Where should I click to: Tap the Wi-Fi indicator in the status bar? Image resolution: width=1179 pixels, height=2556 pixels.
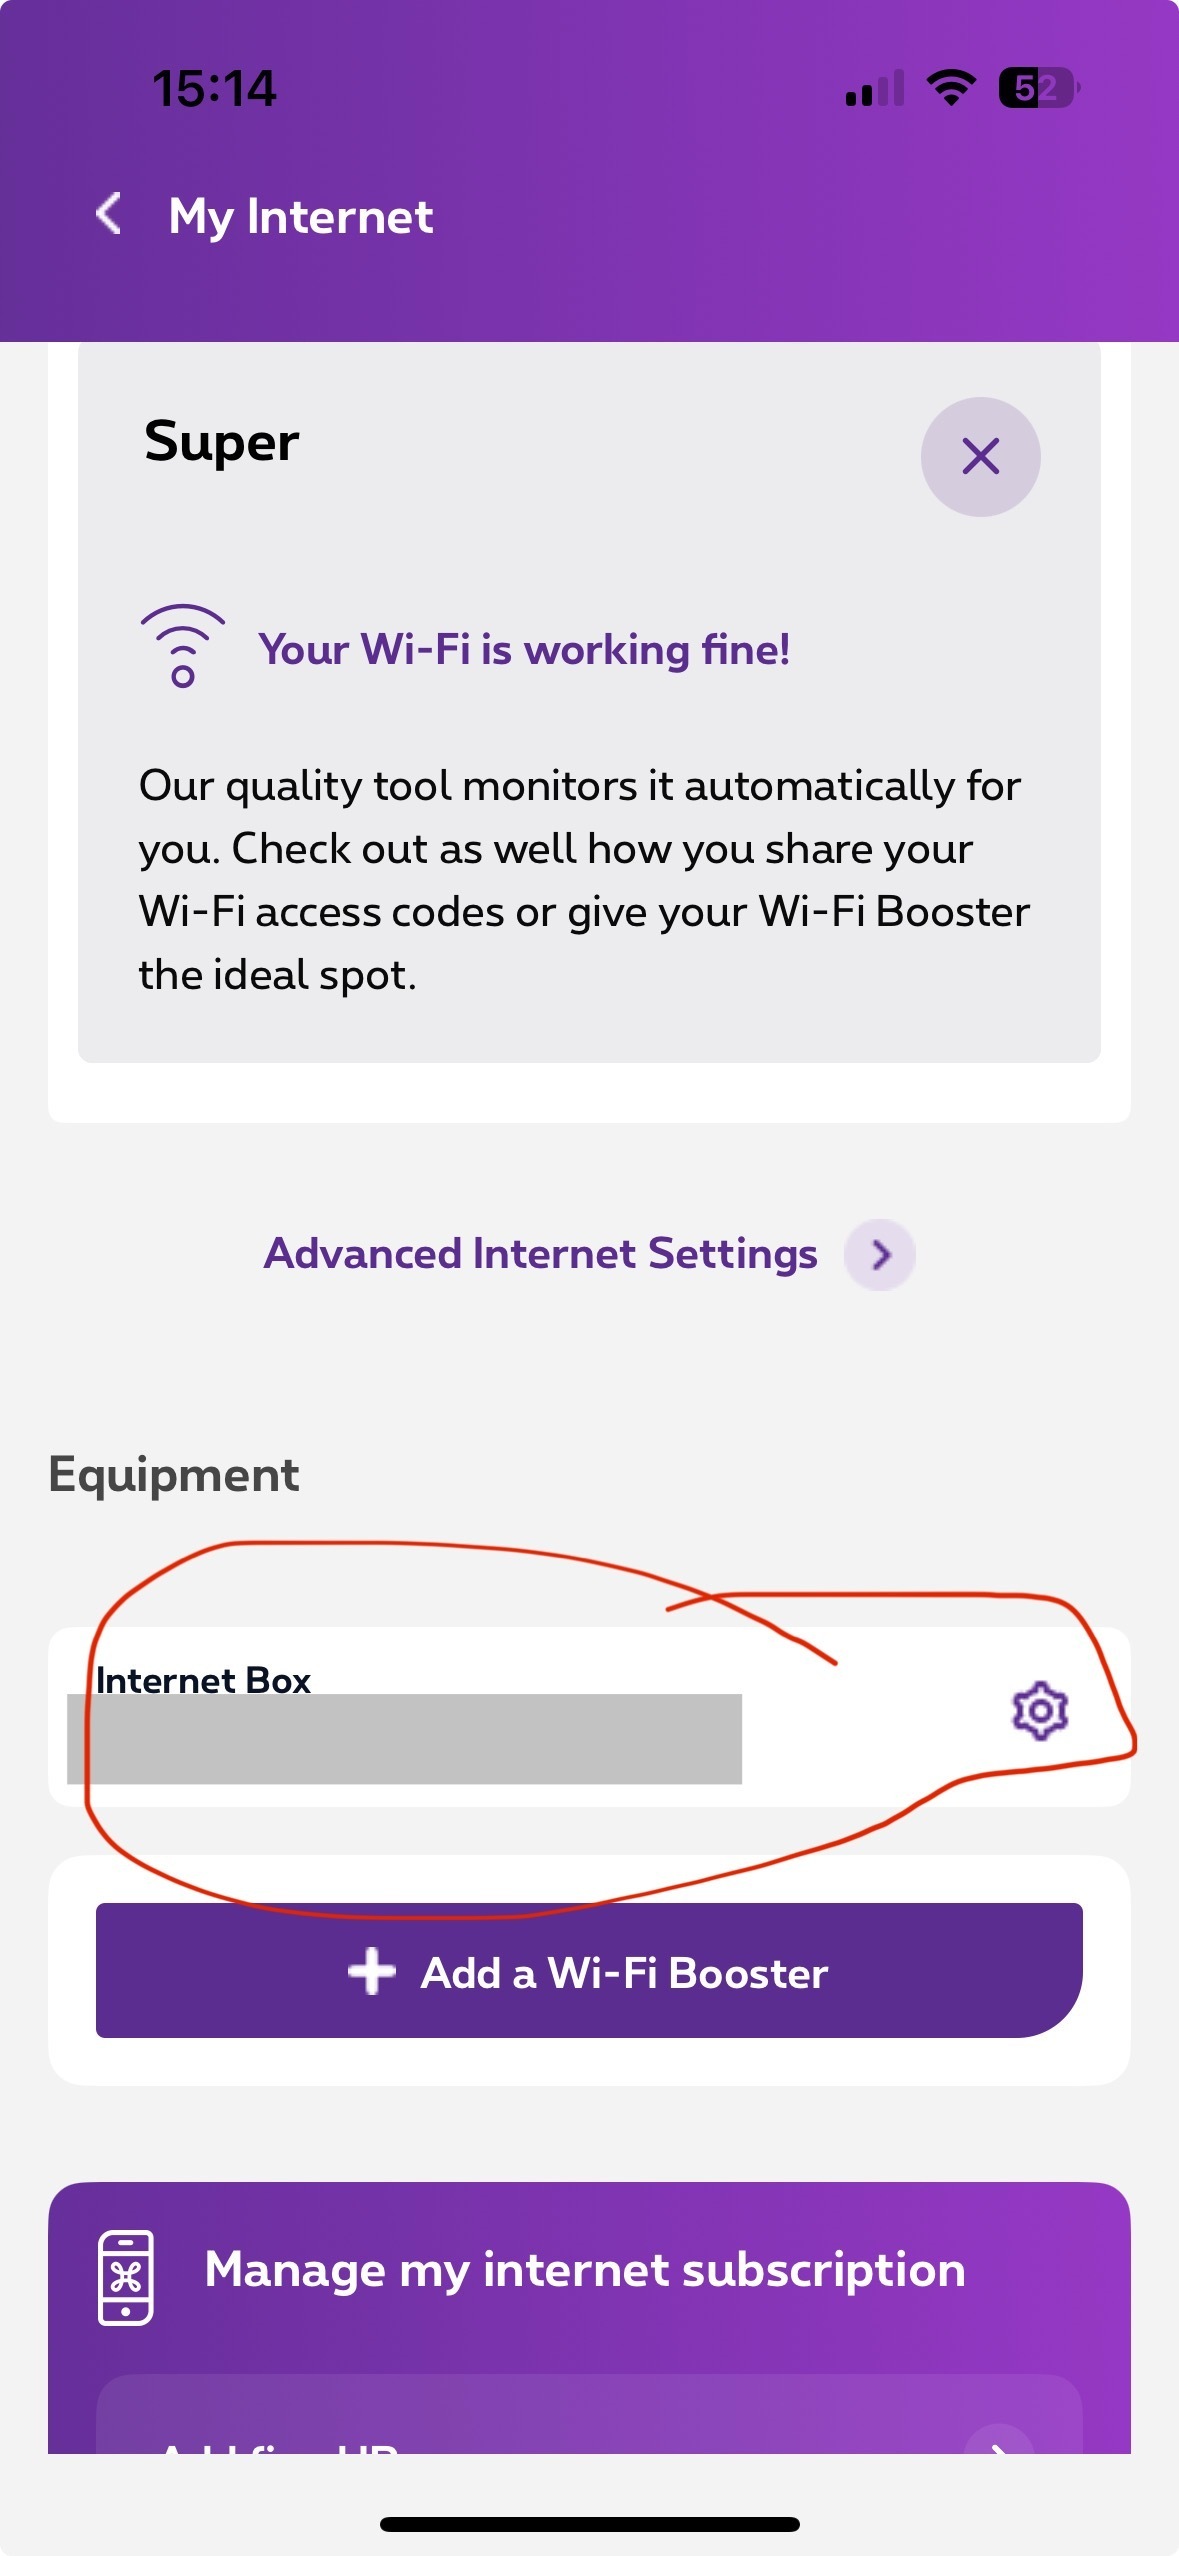(951, 88)
